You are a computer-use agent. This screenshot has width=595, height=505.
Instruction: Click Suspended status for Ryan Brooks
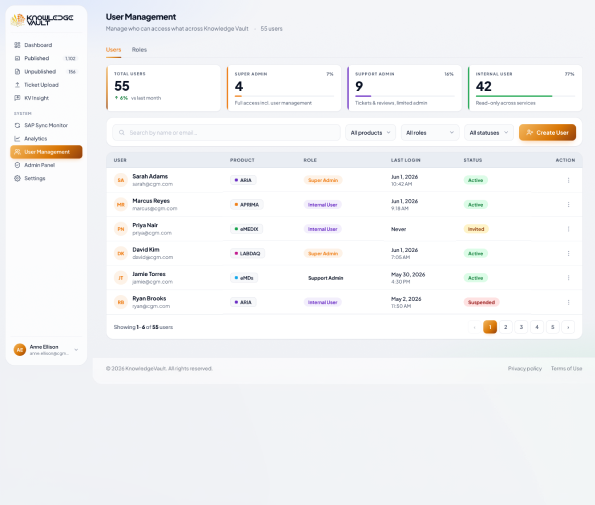[x=481, y=302]
